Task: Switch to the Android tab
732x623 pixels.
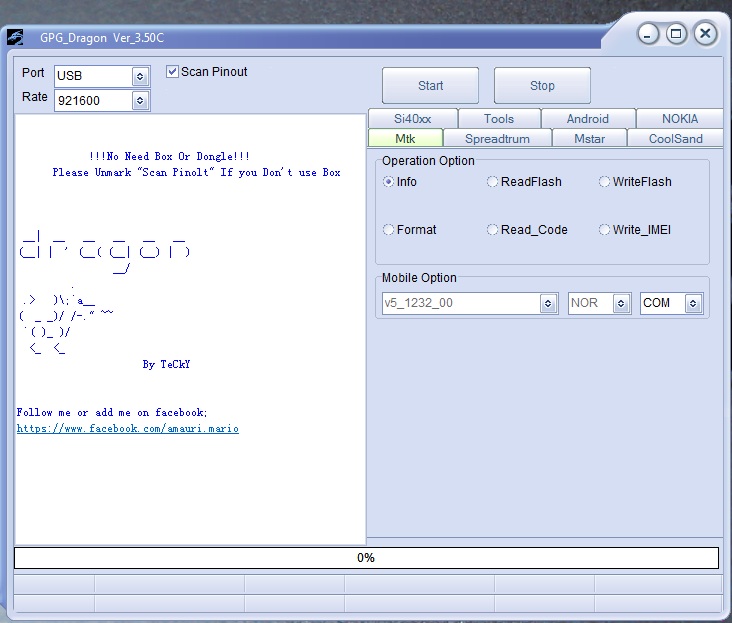Action: pyautogui.click(x=588, y=119)
